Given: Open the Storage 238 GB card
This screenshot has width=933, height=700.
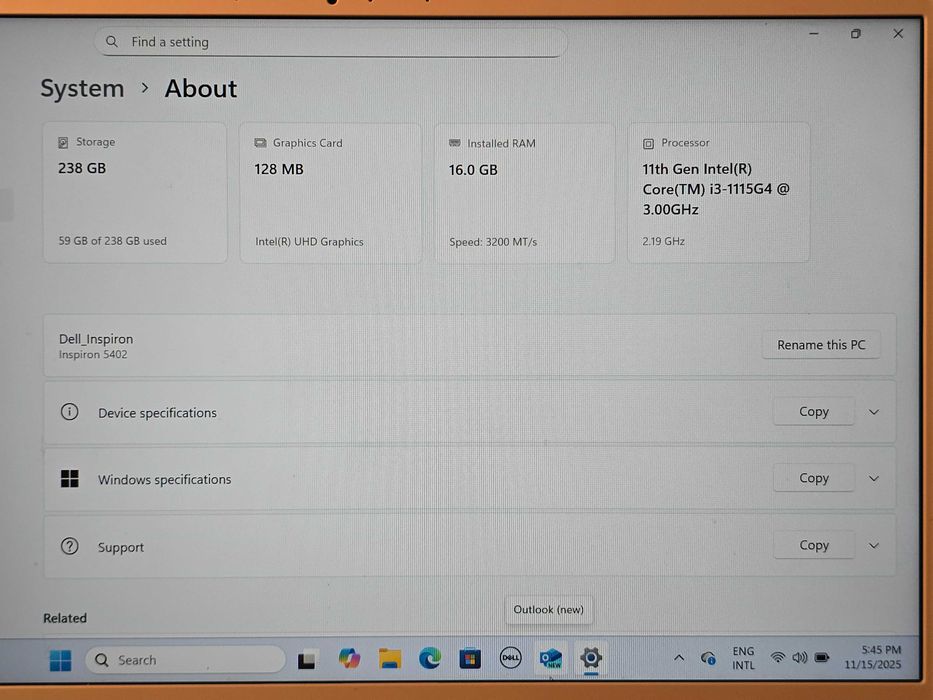Looking at the screenshot, I should pyautogui.click(x=135, y=192).
